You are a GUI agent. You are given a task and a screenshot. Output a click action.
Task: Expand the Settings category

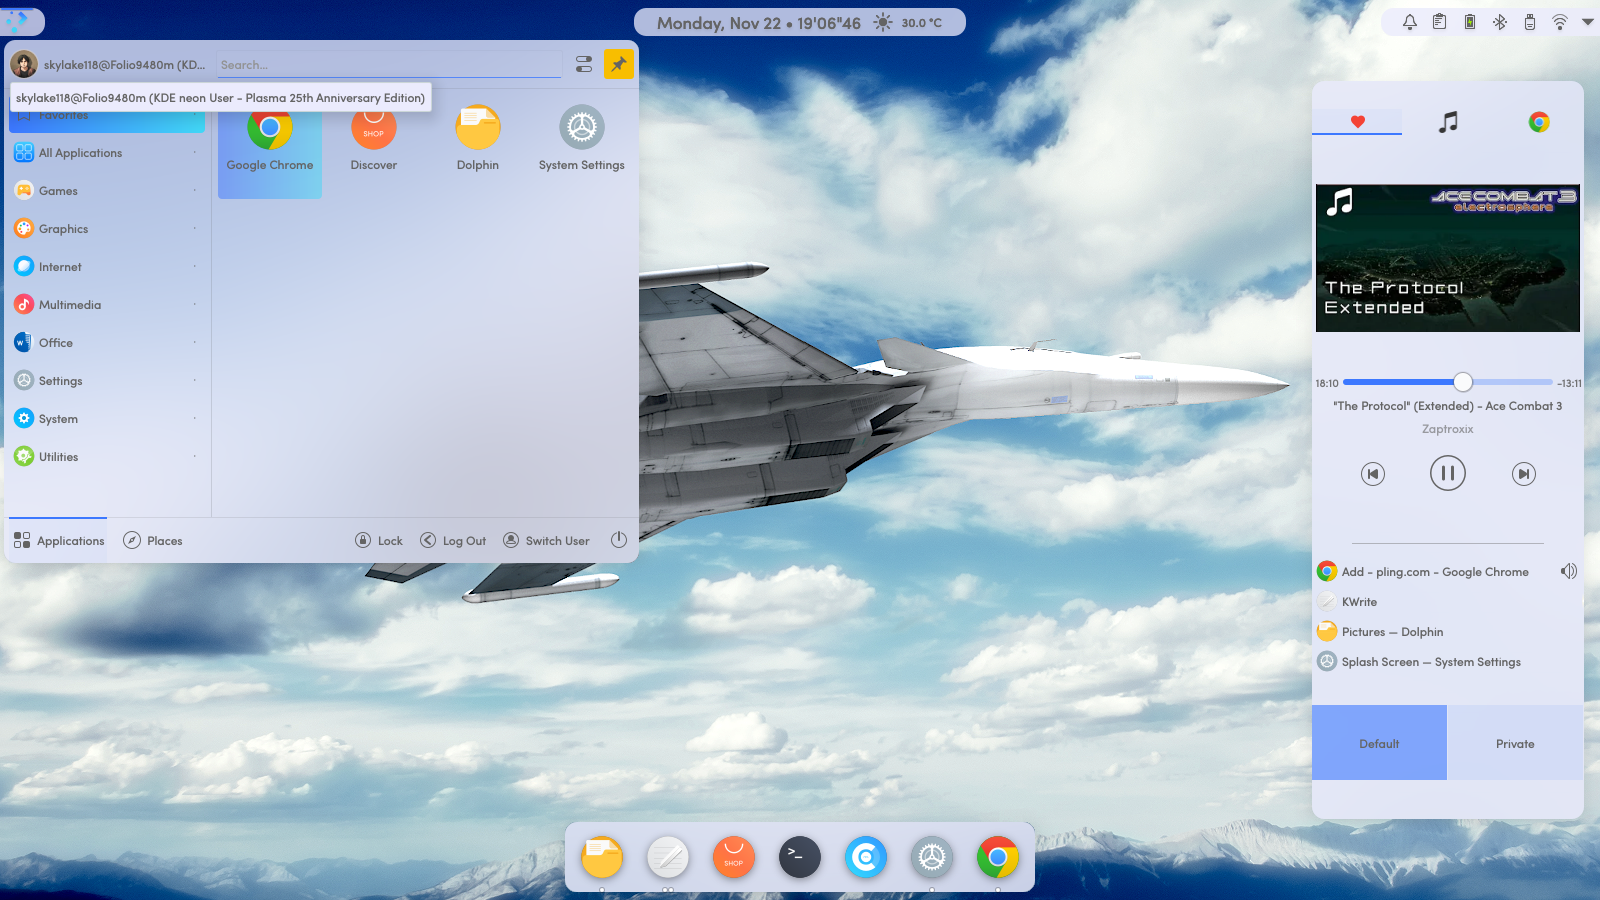107,381
